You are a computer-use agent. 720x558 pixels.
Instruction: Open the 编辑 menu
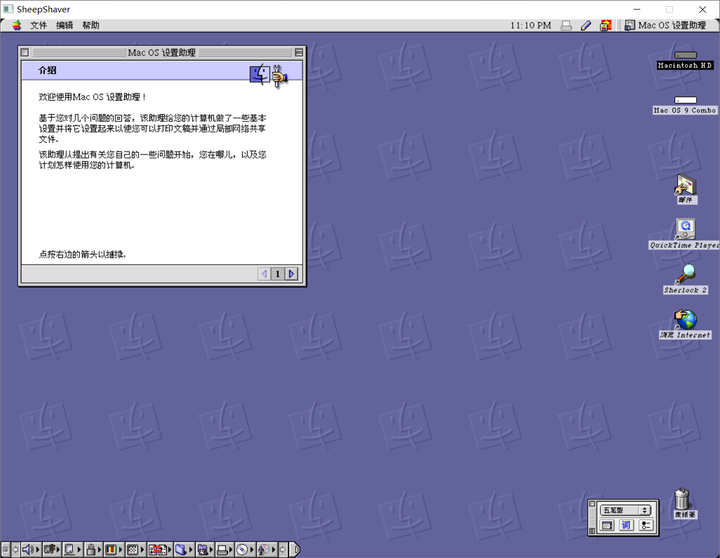[x=65, y=25]
